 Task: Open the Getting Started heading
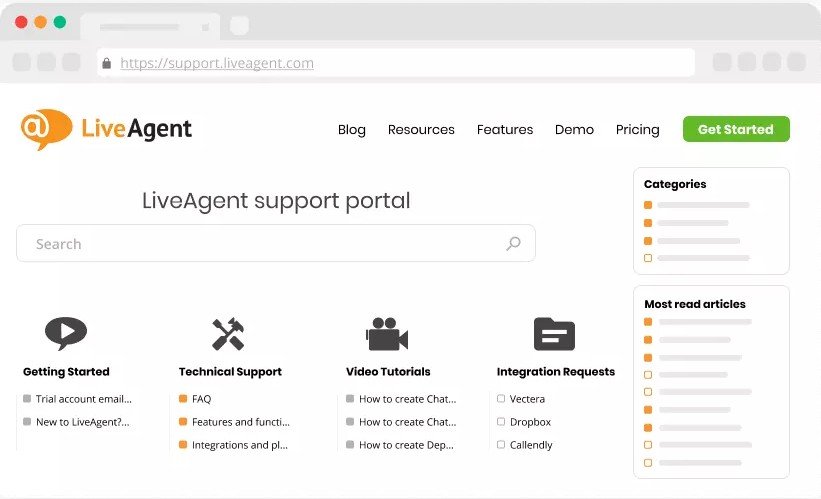pyautogui.click(x=66, y=372)
